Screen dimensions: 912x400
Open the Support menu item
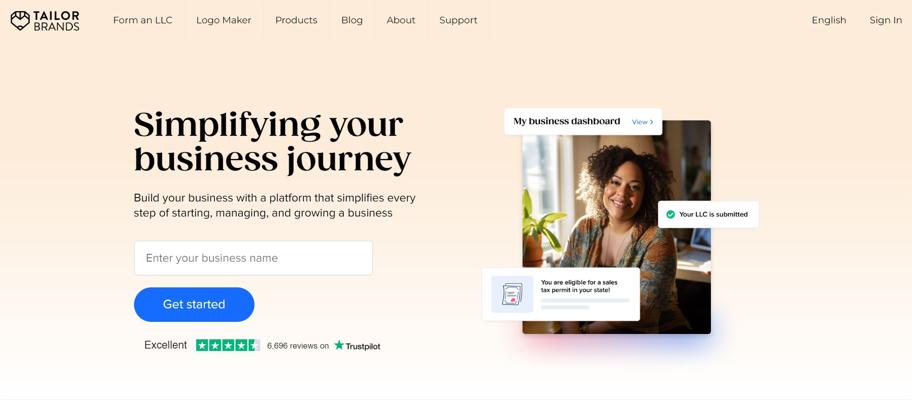click(458, 20)
